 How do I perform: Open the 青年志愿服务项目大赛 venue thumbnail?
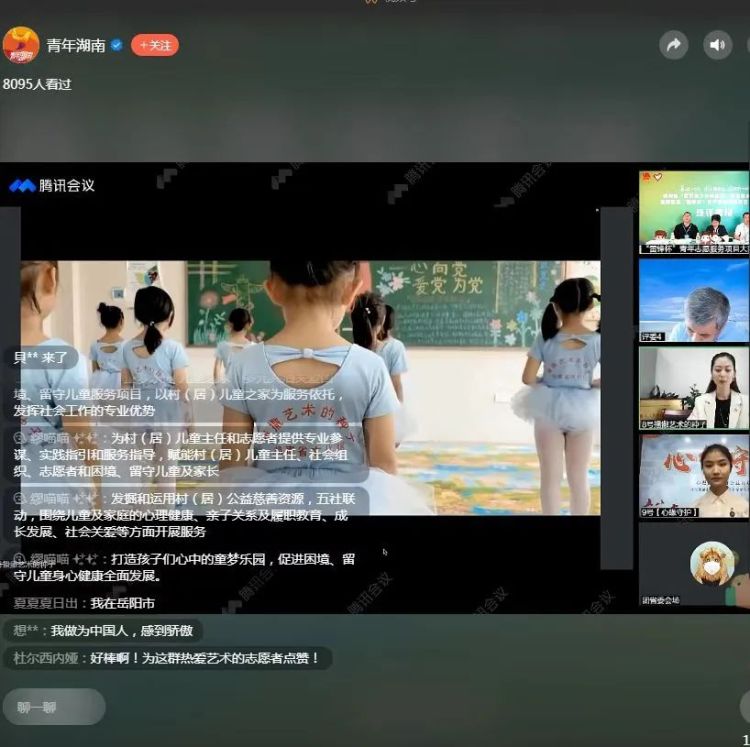pyautogui.click(x=694, y=212)
